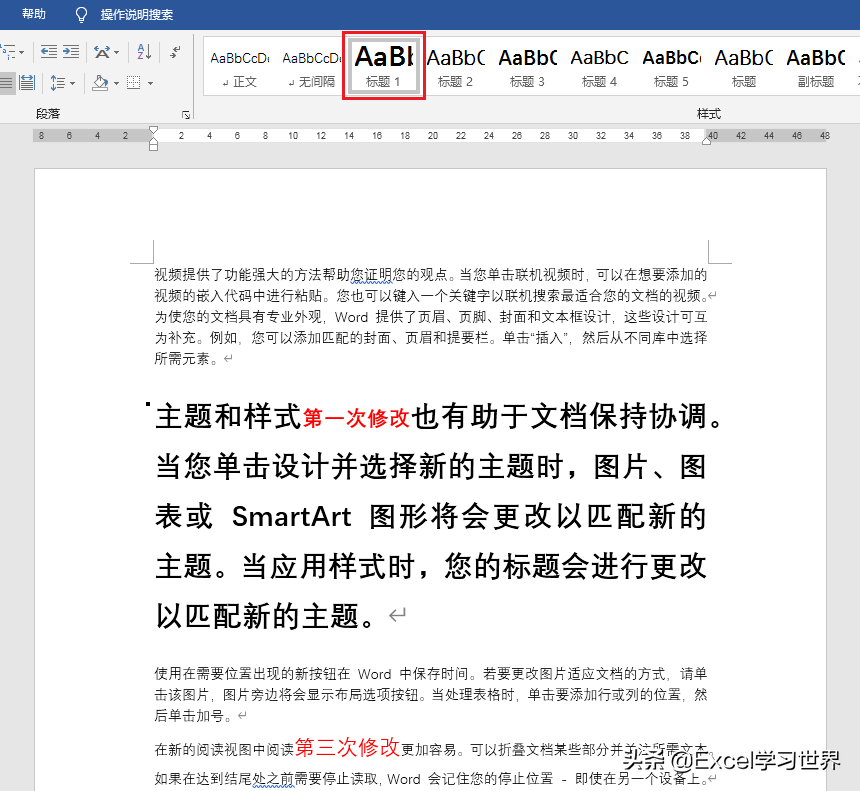Click the line spacing icon
This screenshot has height=791, width=860.
point(58,82)
